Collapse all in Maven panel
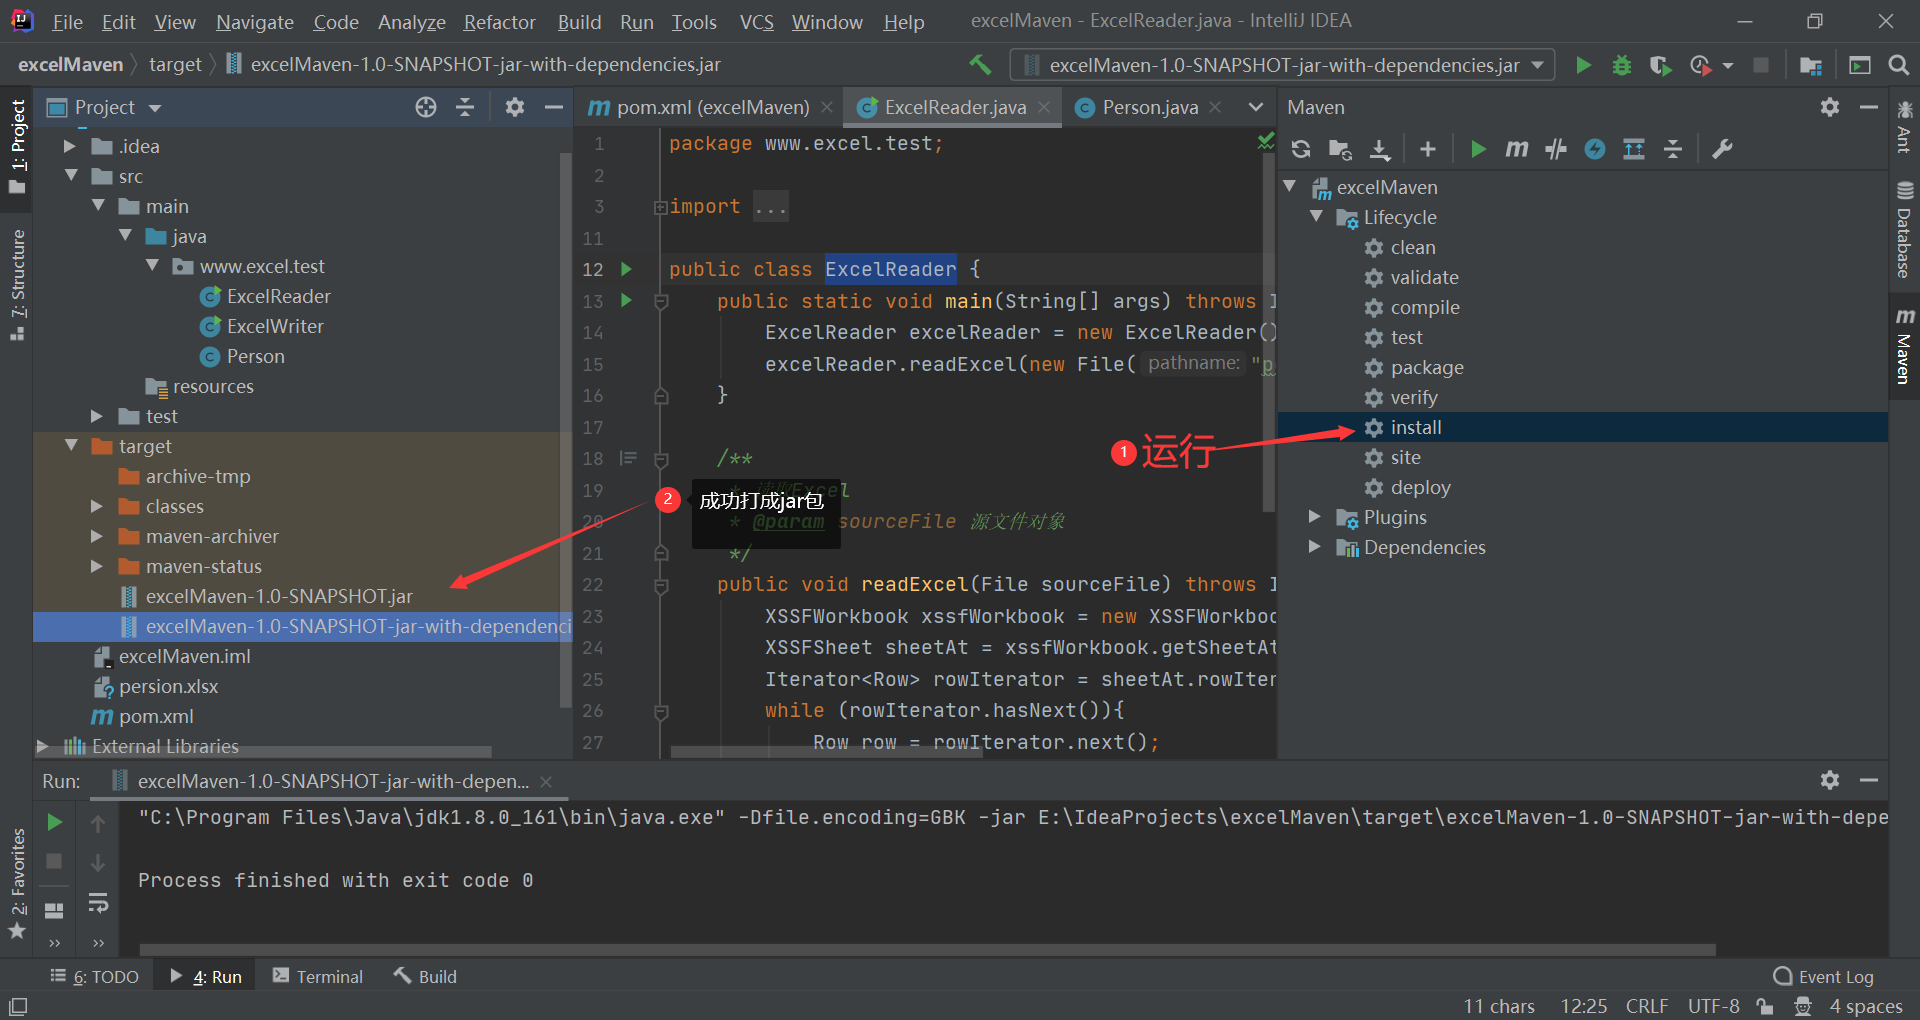Screen dimensions: 1920x1020 tap(1673, 149)
